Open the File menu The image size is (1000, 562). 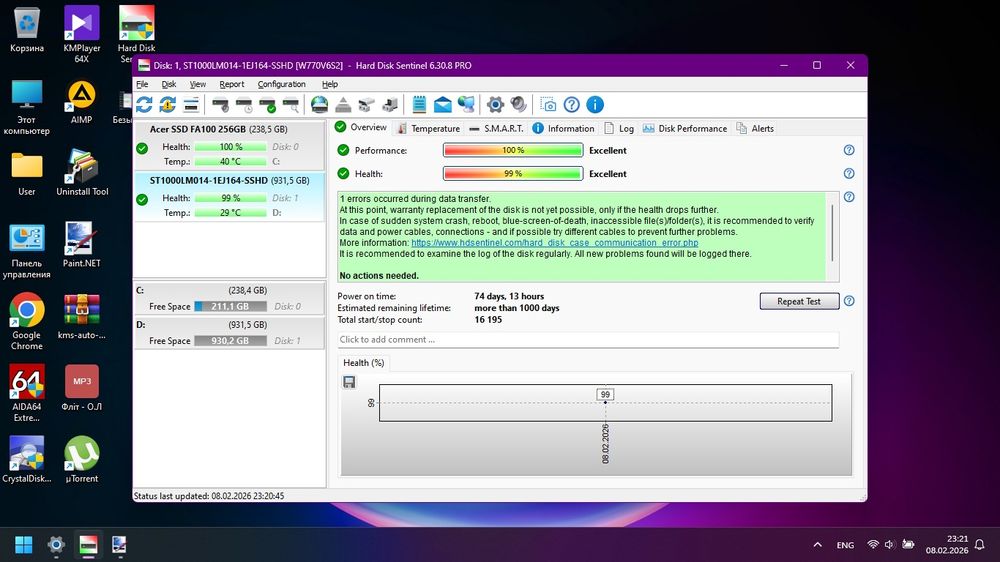(142, 84)
